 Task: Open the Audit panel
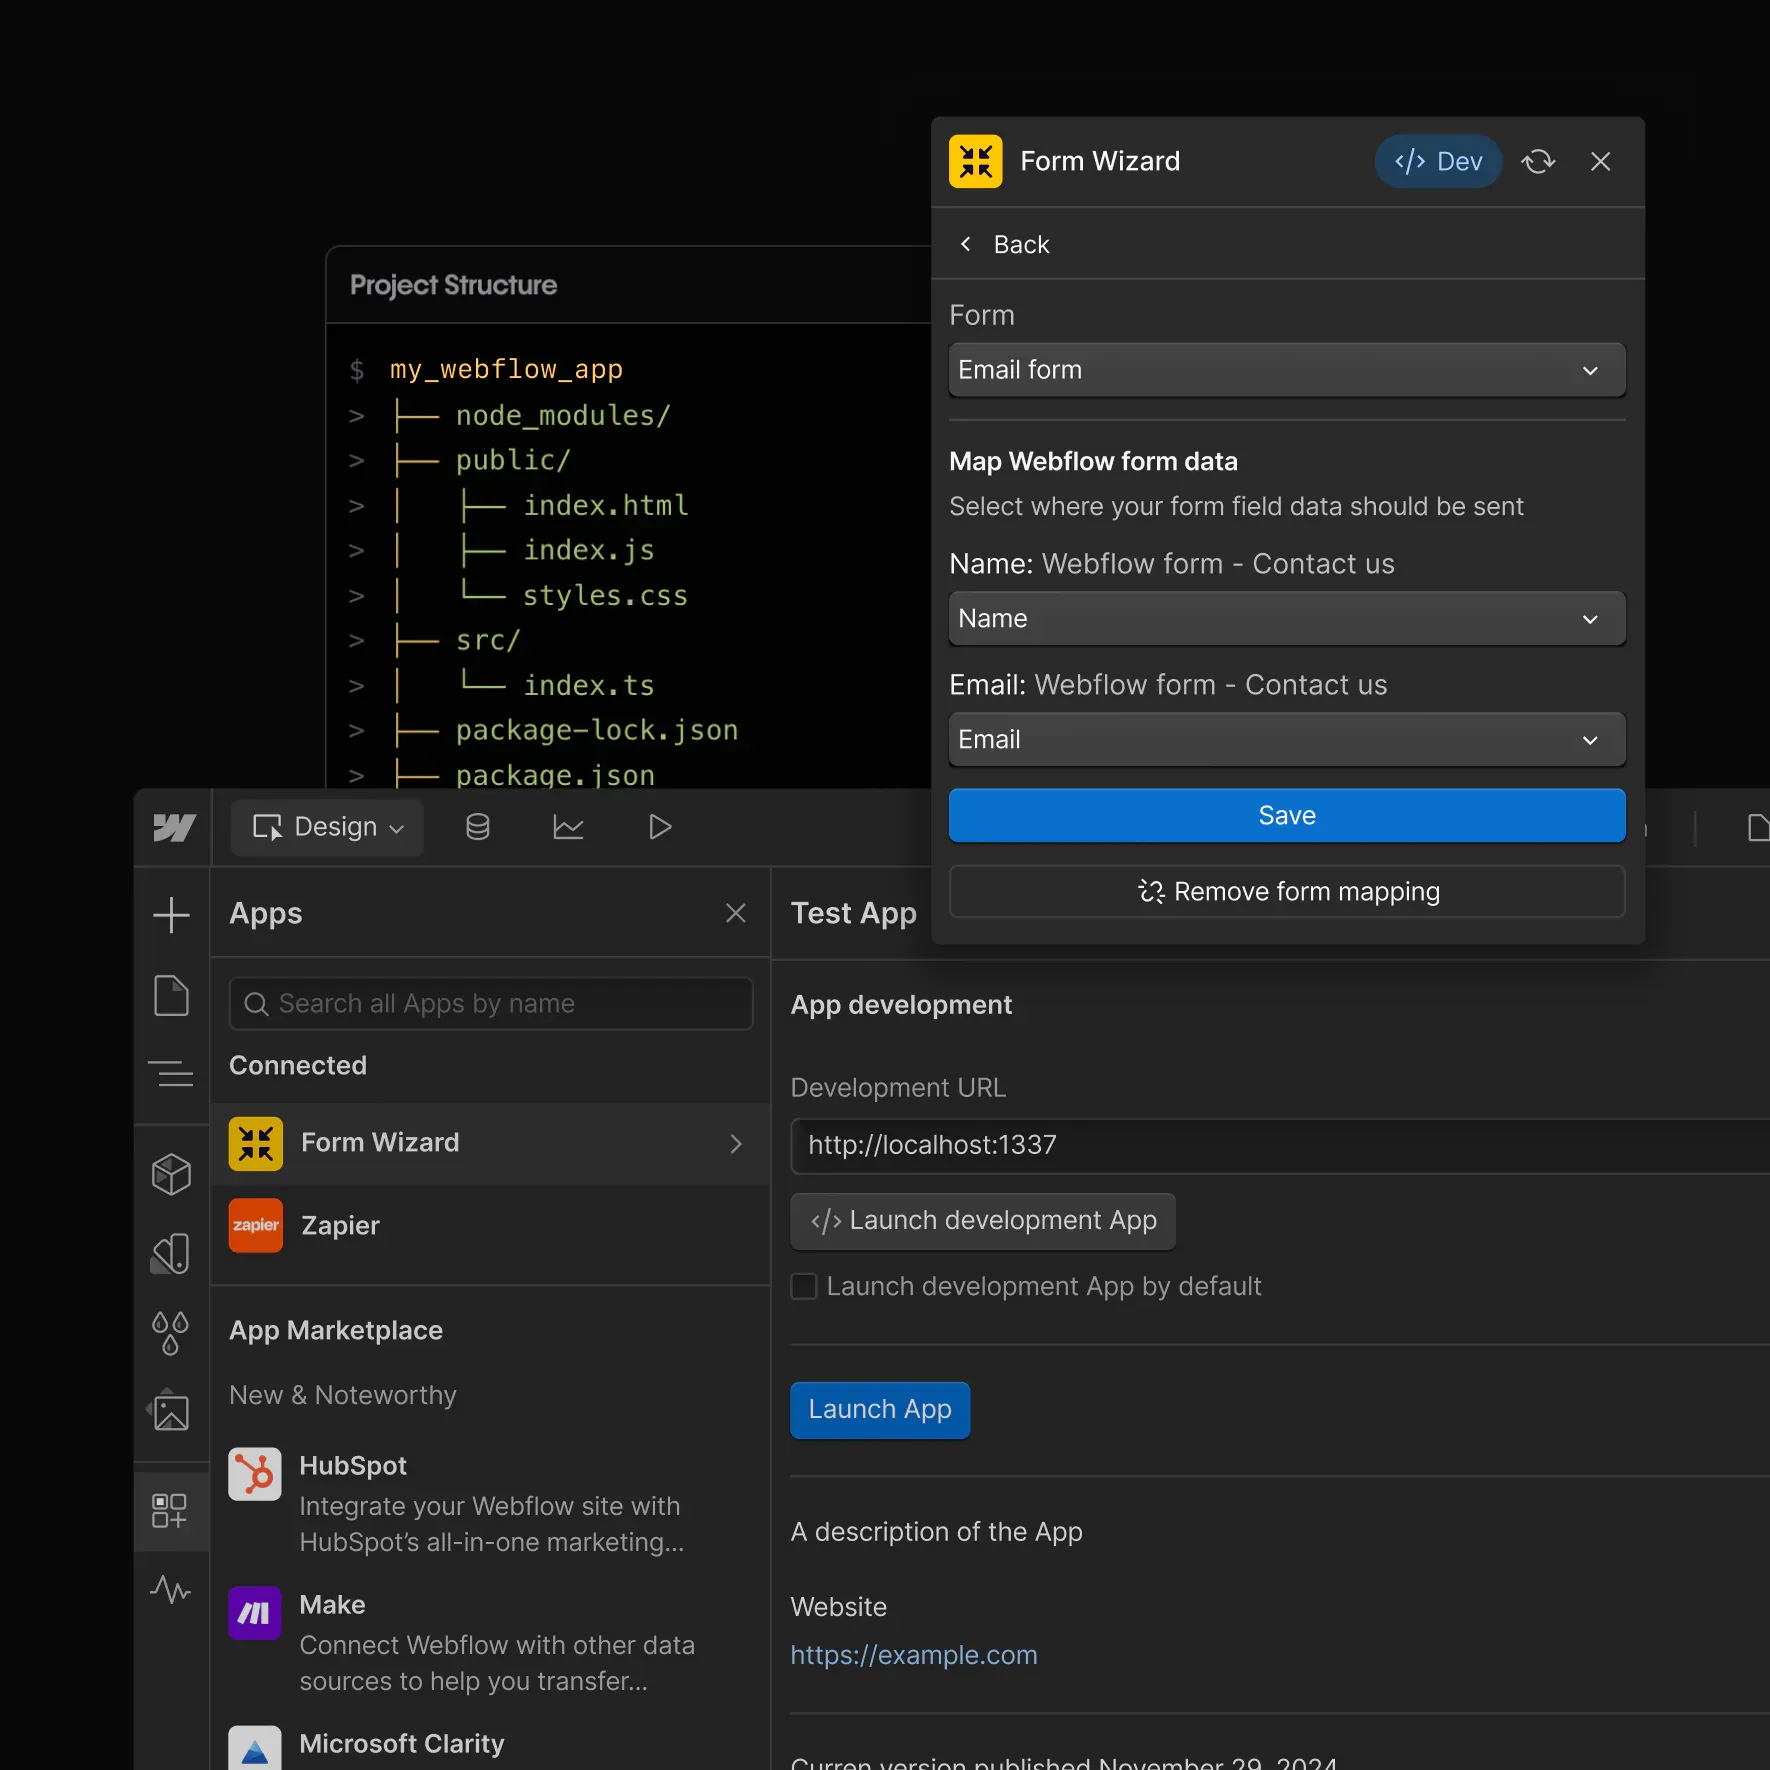tap(171, 1590)
